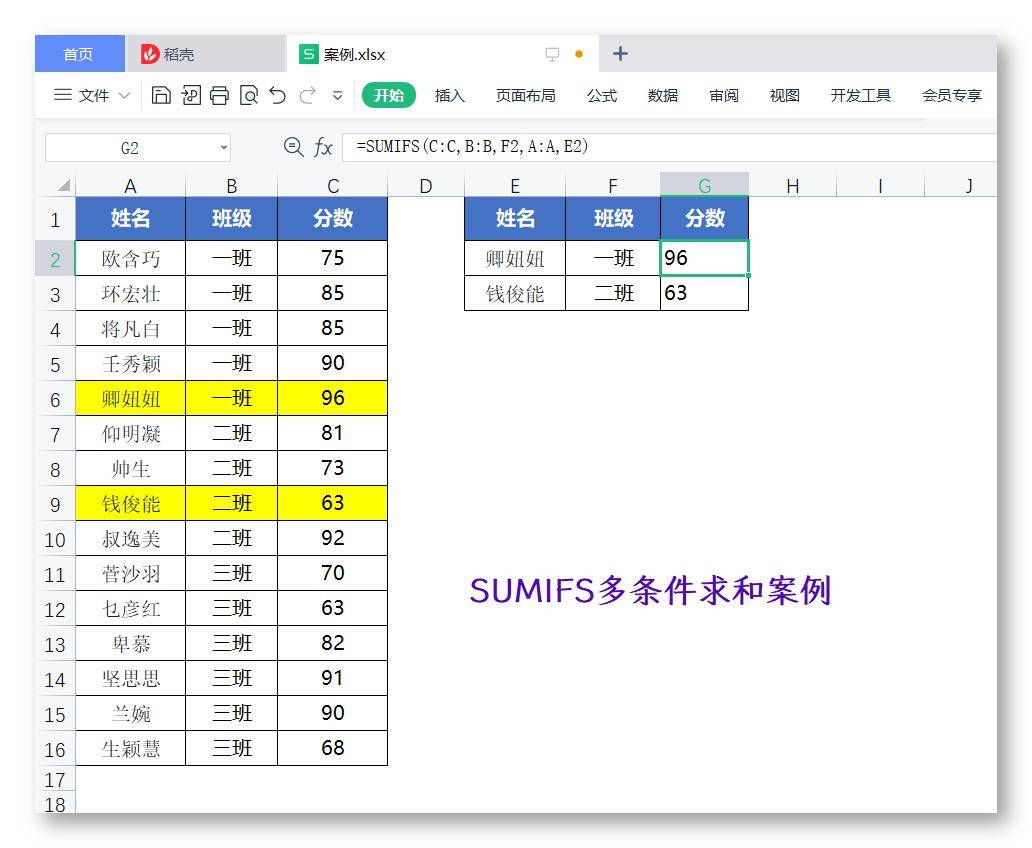Click the Redo icon
The image size is (1032, 848).
click(x=306, y=94)
